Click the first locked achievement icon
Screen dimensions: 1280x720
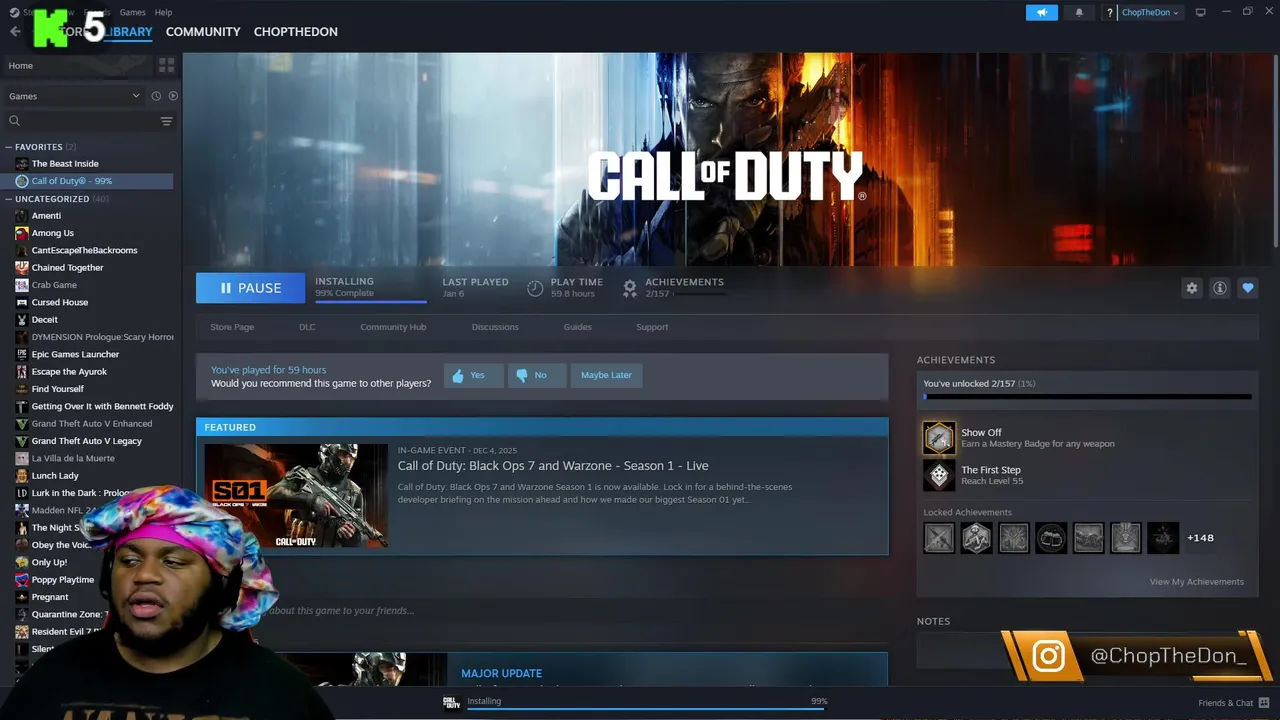click(939, 538)
